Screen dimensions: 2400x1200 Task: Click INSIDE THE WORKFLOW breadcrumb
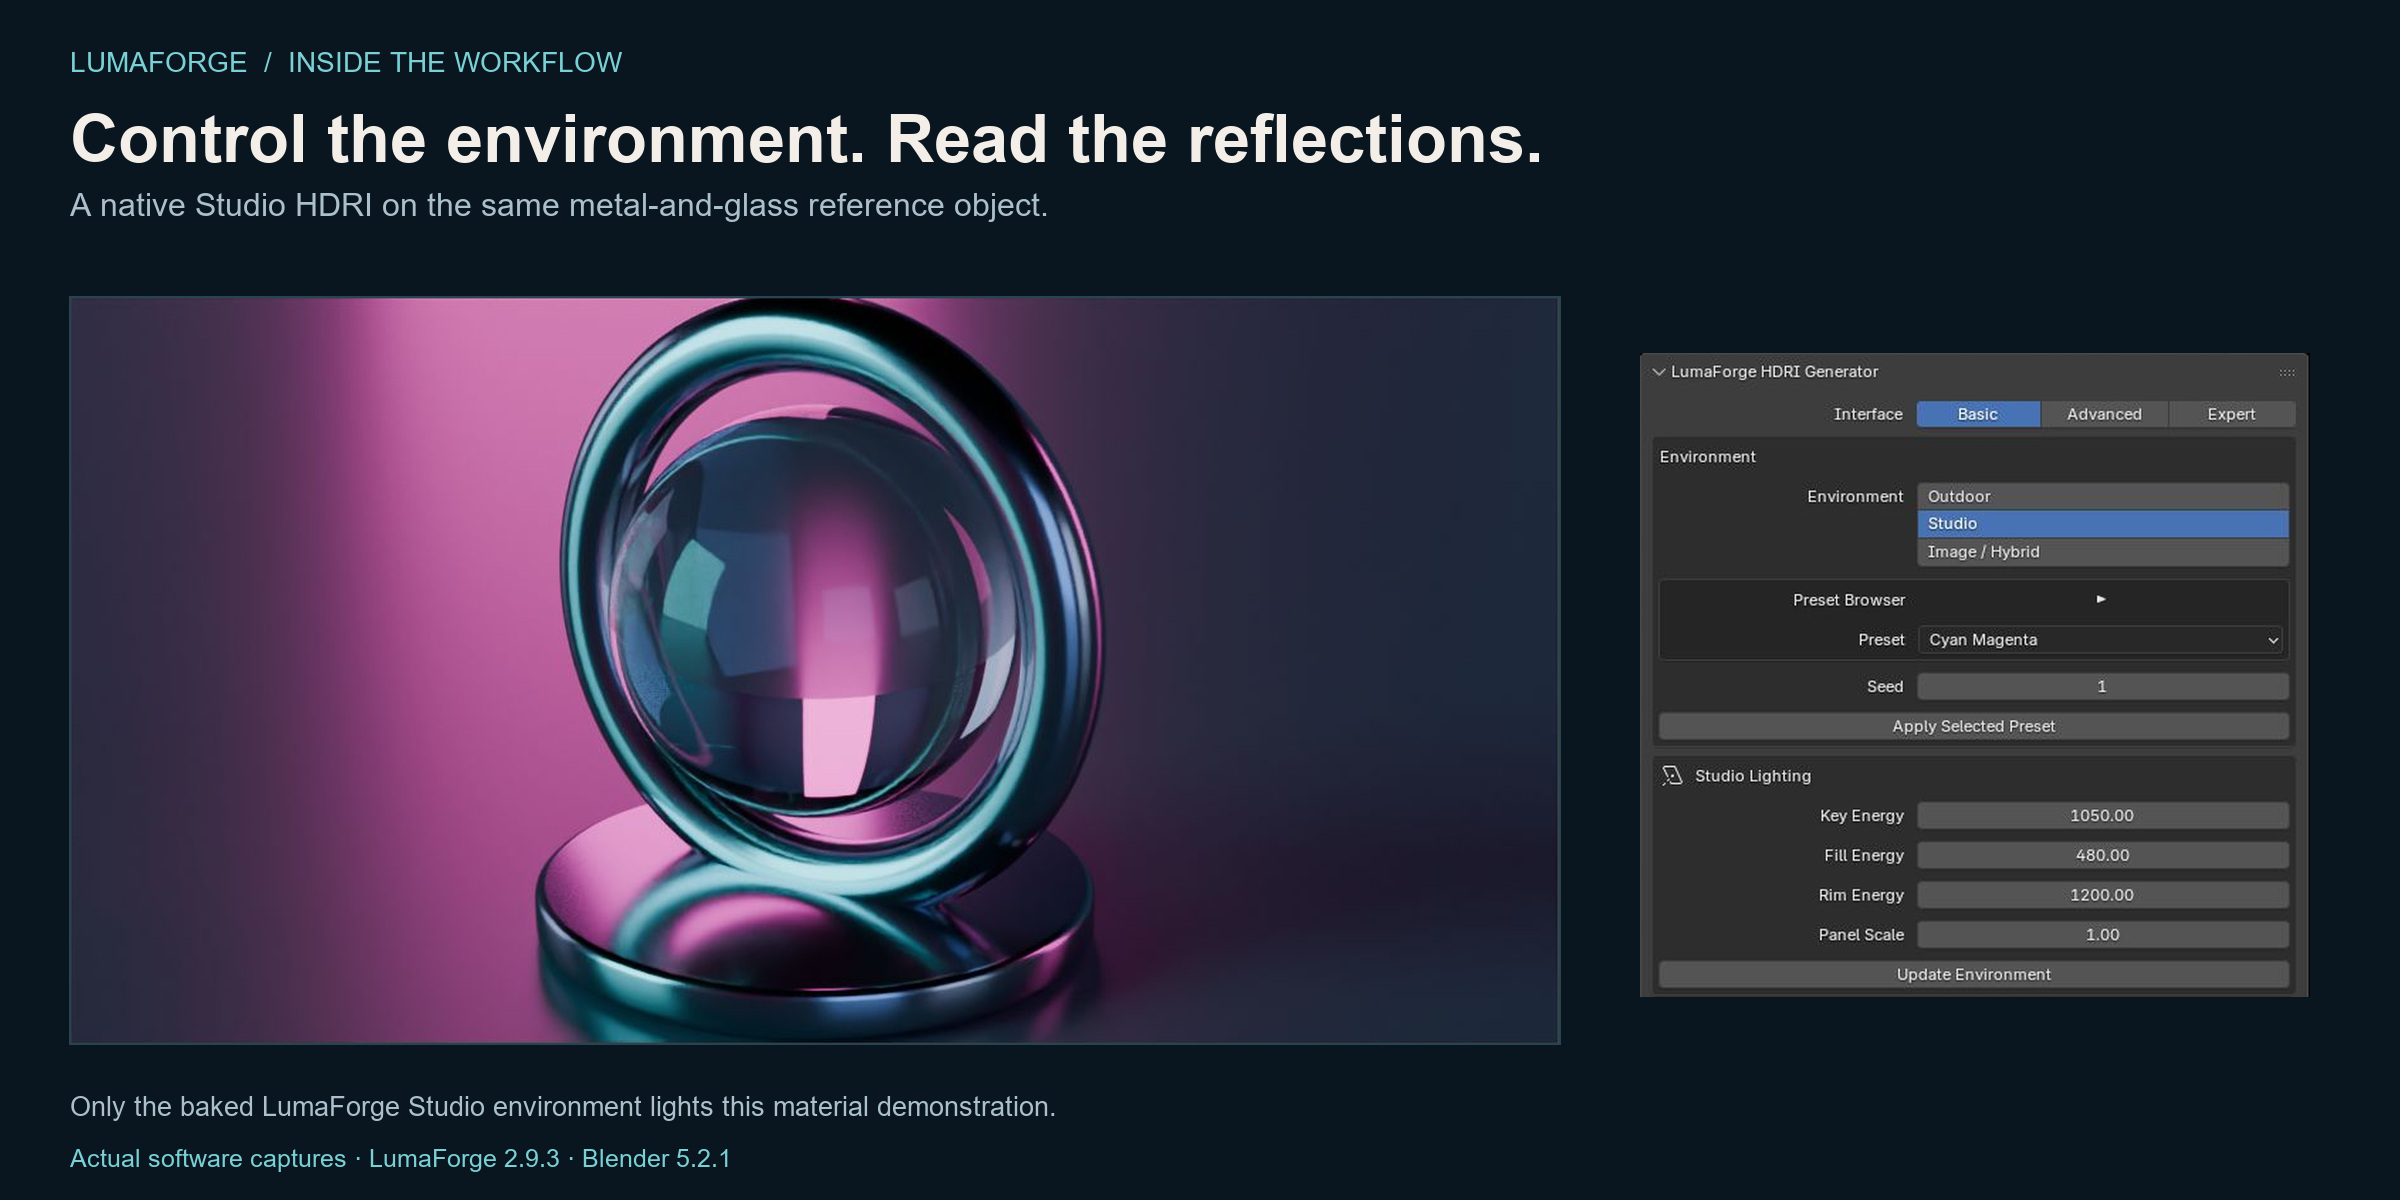[x=455, y=63]
